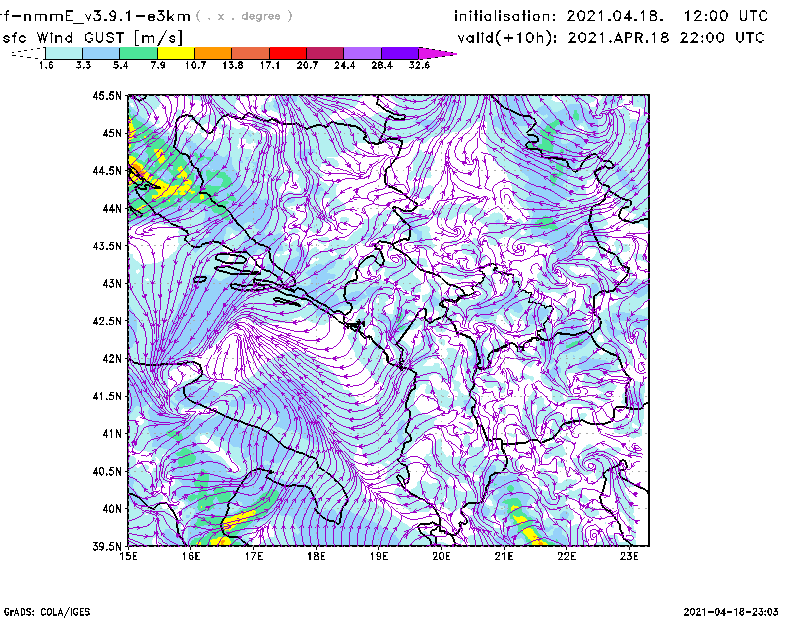Viewport: 800px width, 618px height.
Task: Click the light cyan 1.6–3.3 legend swatch
Action: click(x=64, y=53)
